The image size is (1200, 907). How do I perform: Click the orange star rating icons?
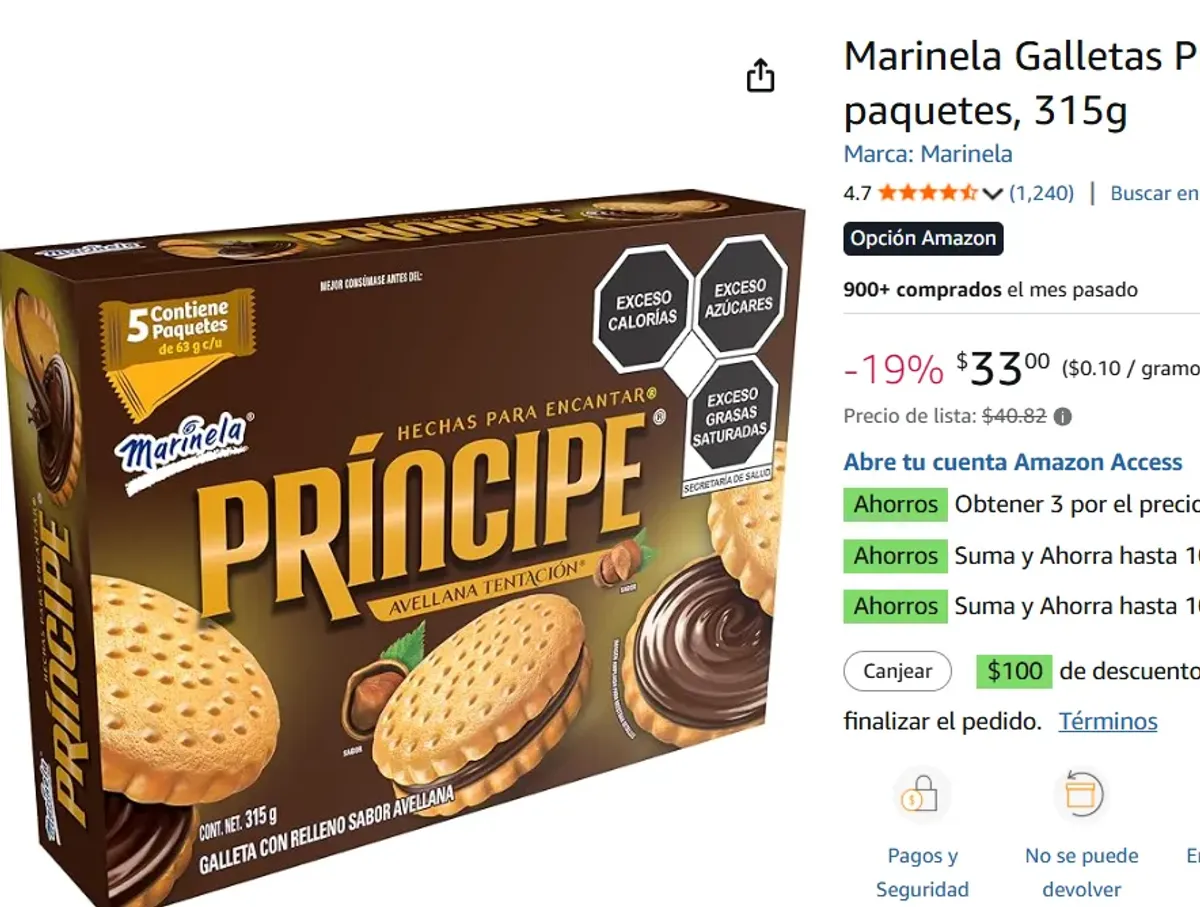pyautogui.click(x=928, y=191)
